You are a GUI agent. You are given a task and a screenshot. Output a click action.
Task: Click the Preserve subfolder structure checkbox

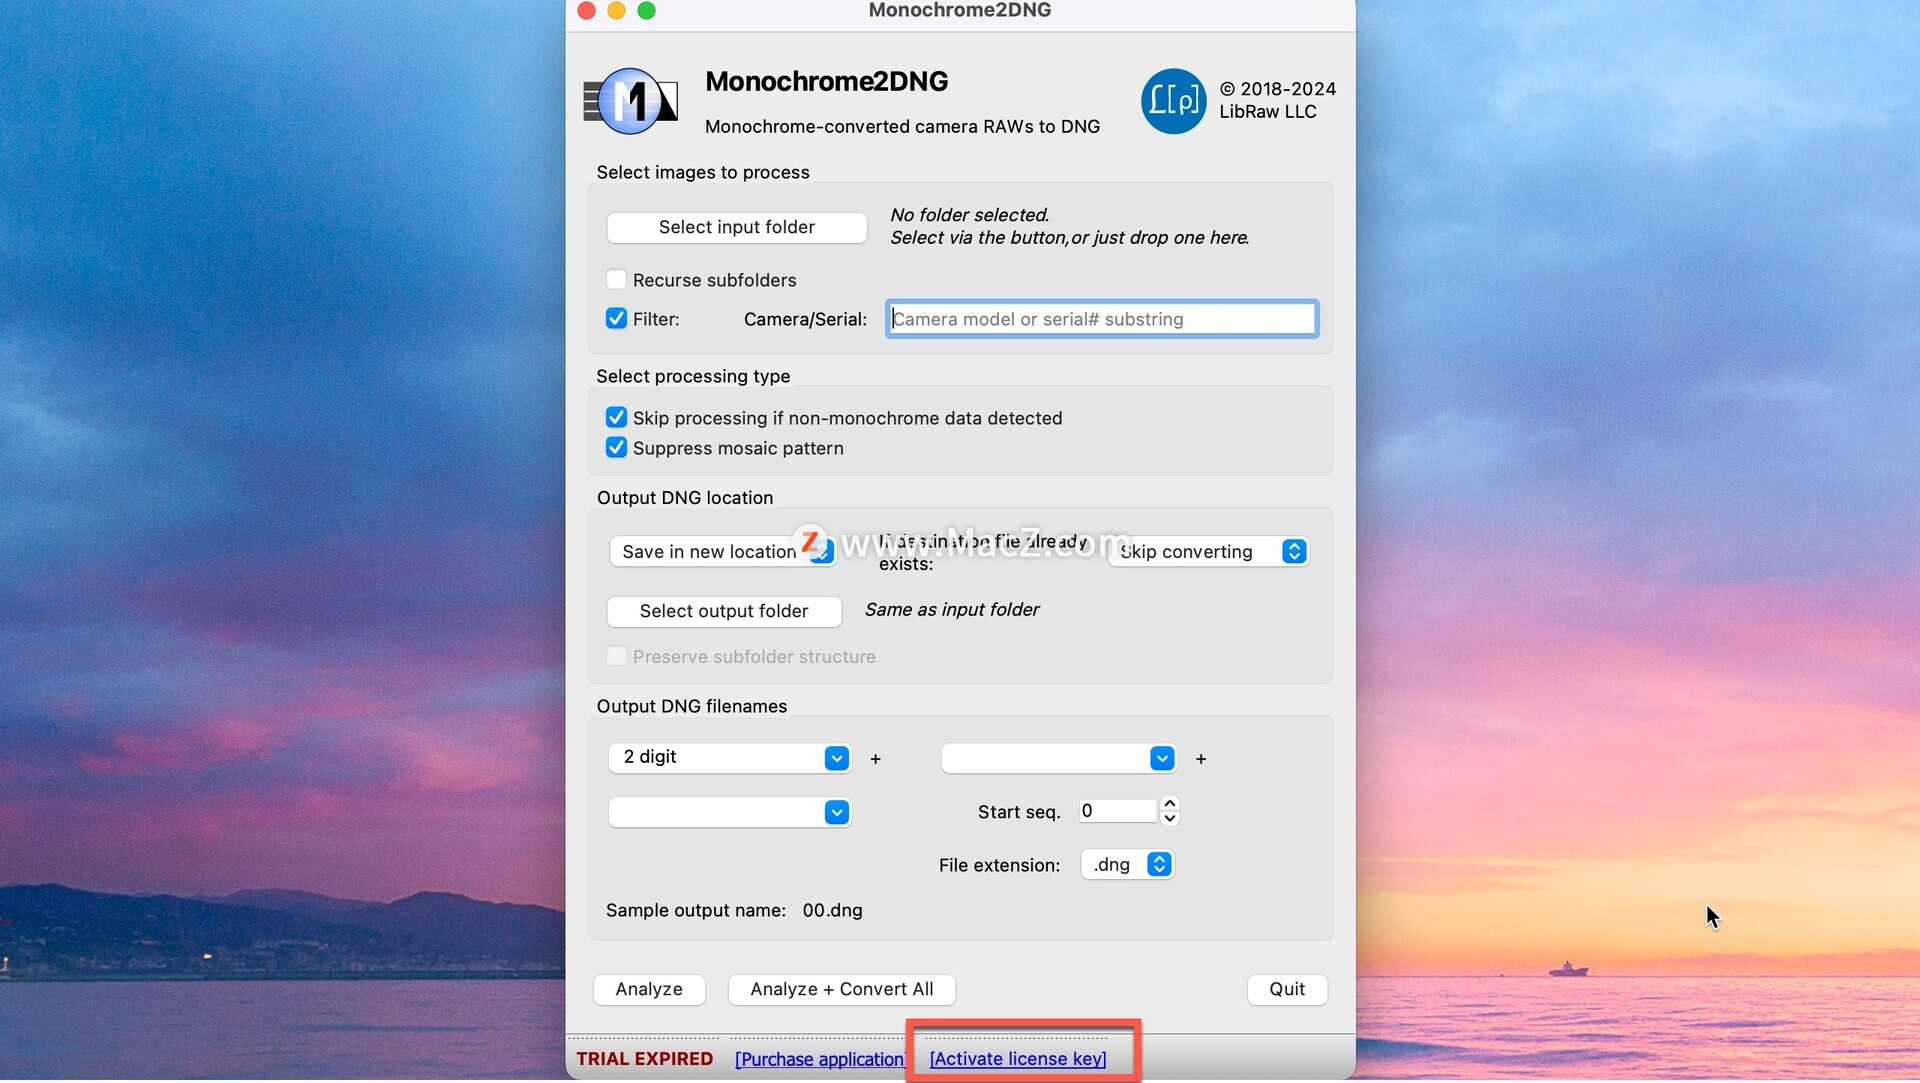point(616,656)
